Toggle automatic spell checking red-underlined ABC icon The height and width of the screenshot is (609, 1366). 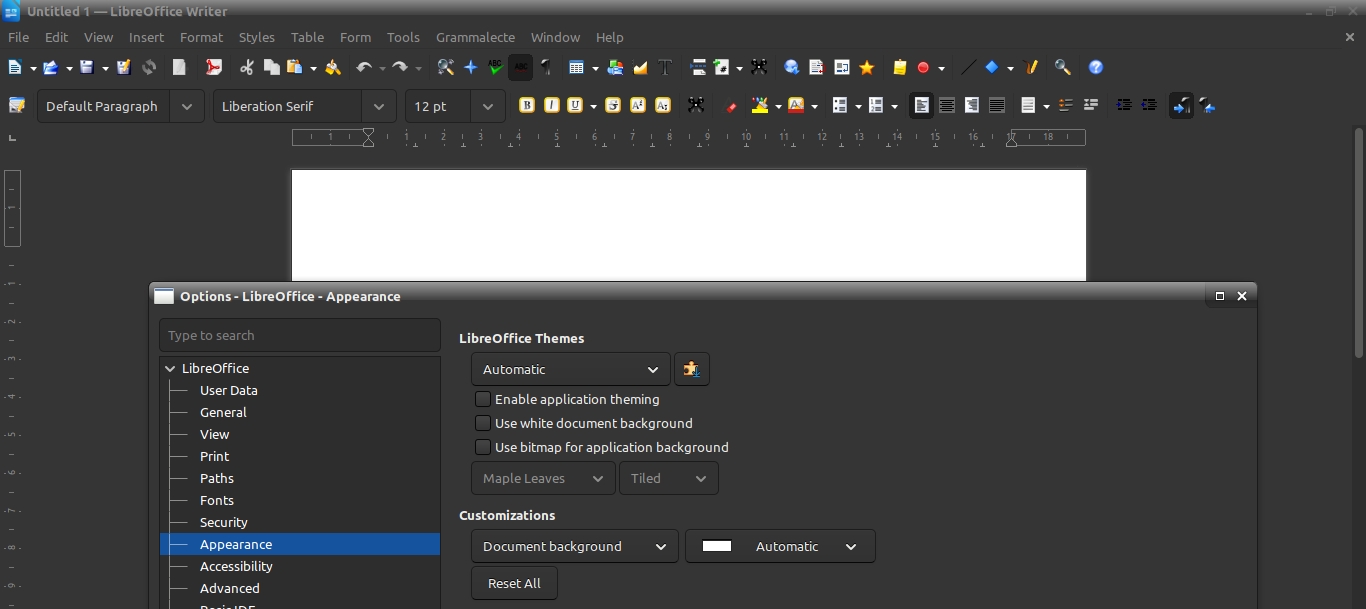pos(520,67)
